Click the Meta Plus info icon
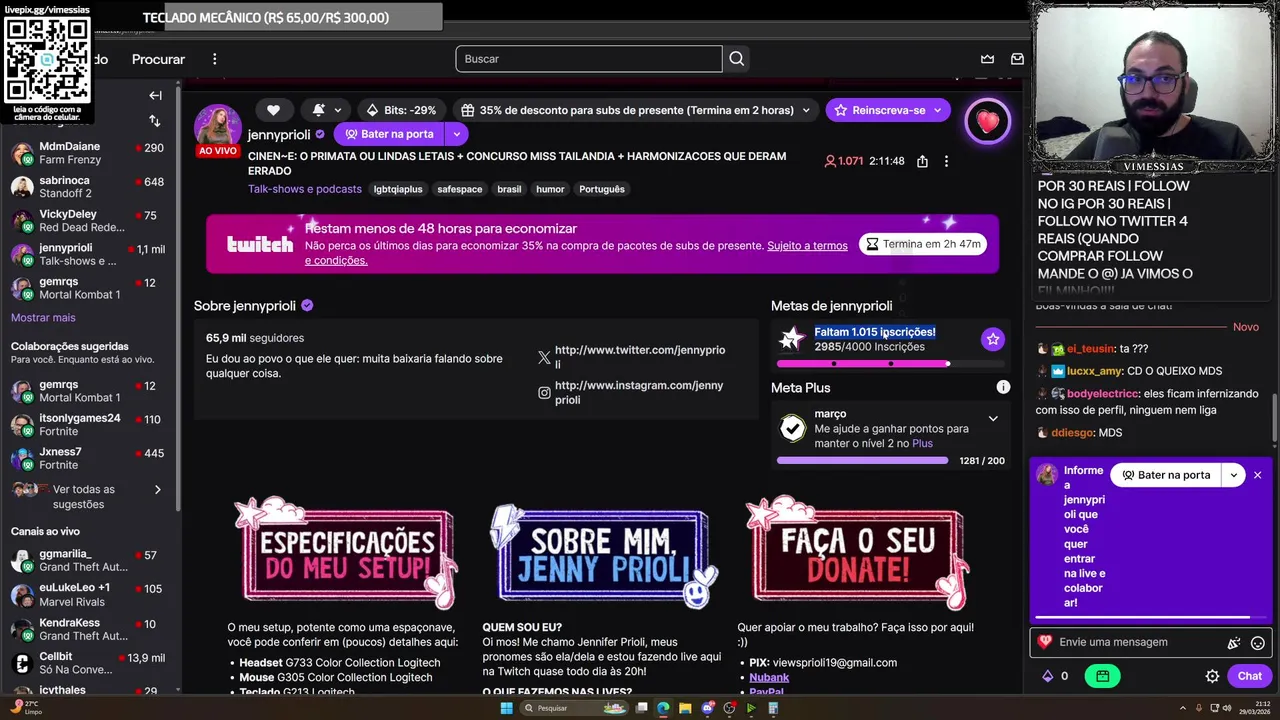The height and width of the screenshot is (720, 1280). point(1003,387)
